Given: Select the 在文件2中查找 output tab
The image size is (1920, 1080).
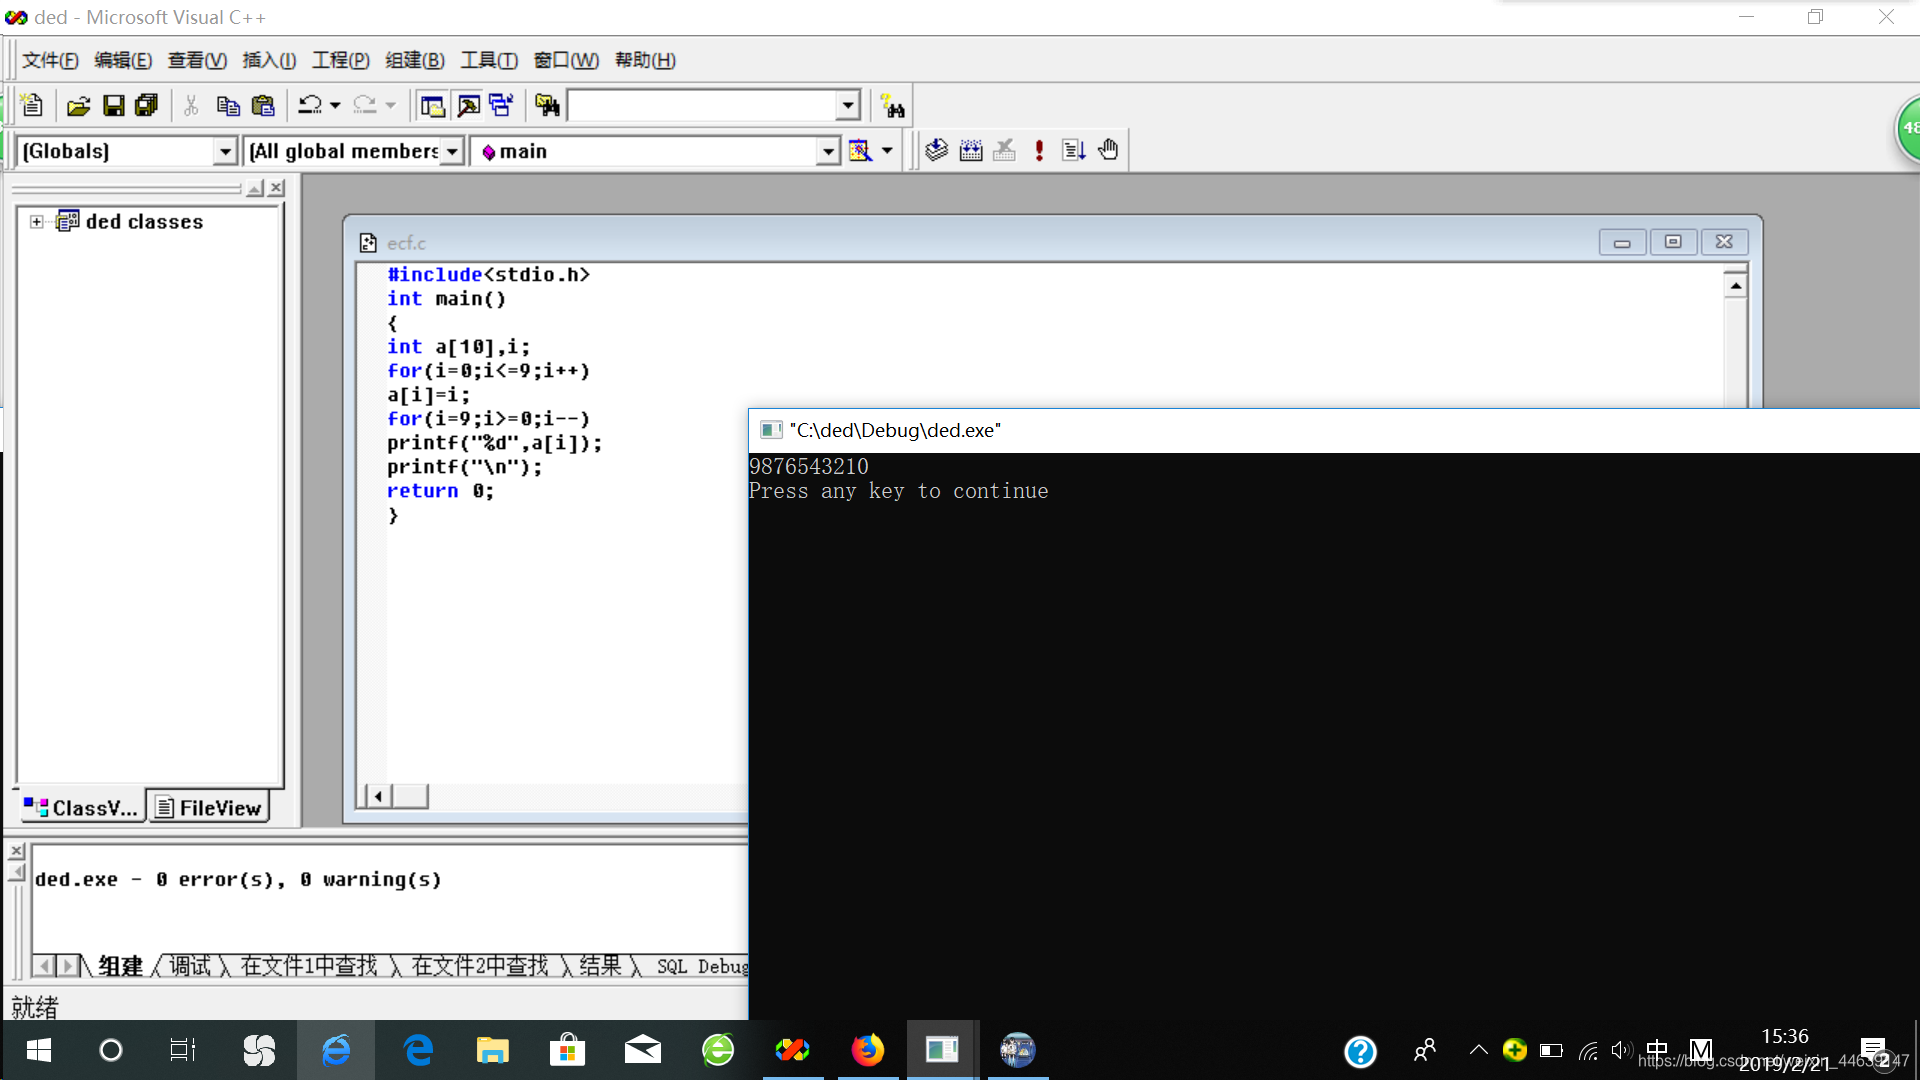Looking at the screenshot, I should 480,966.
